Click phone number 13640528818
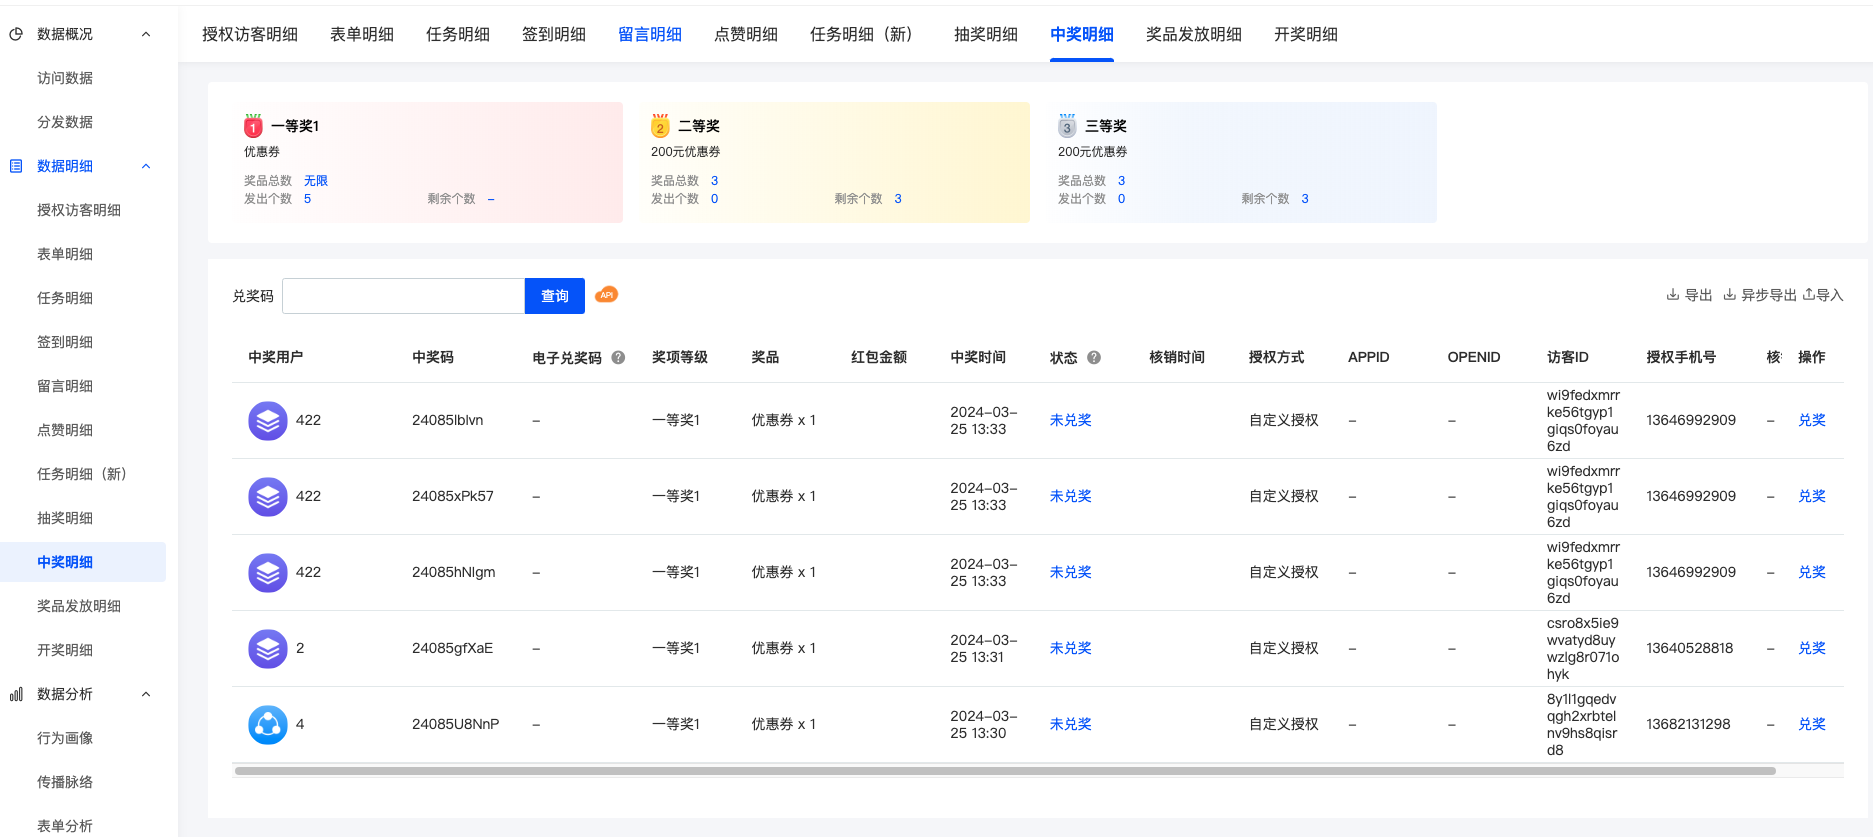 [1690, 649]
